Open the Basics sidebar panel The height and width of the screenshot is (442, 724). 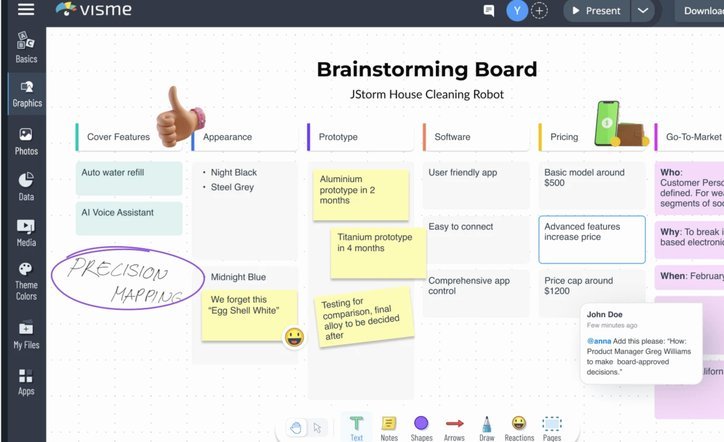pos(26,48)
